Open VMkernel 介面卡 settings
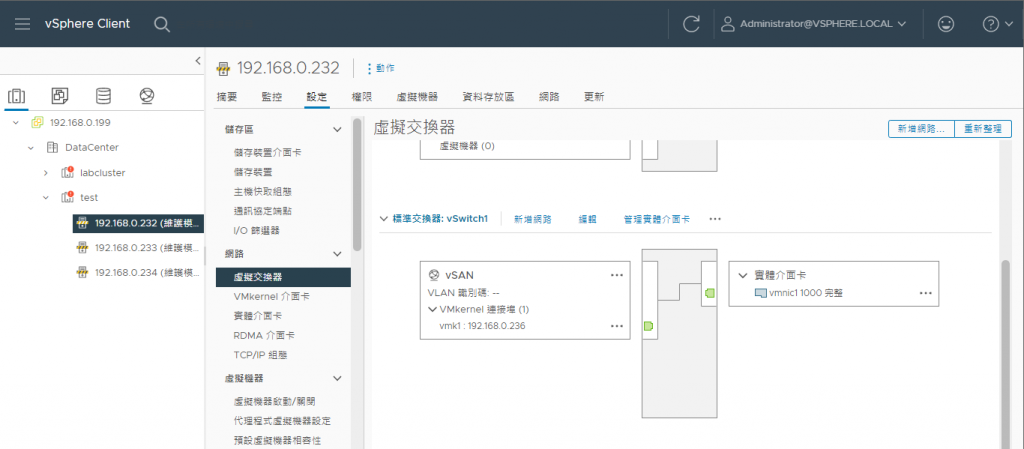 [x=271, y=296]
